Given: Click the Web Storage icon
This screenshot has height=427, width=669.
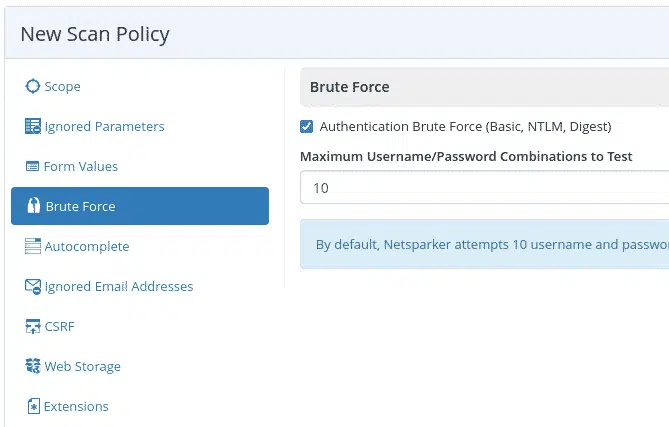Looking at the screenshot, I should 33,366.
